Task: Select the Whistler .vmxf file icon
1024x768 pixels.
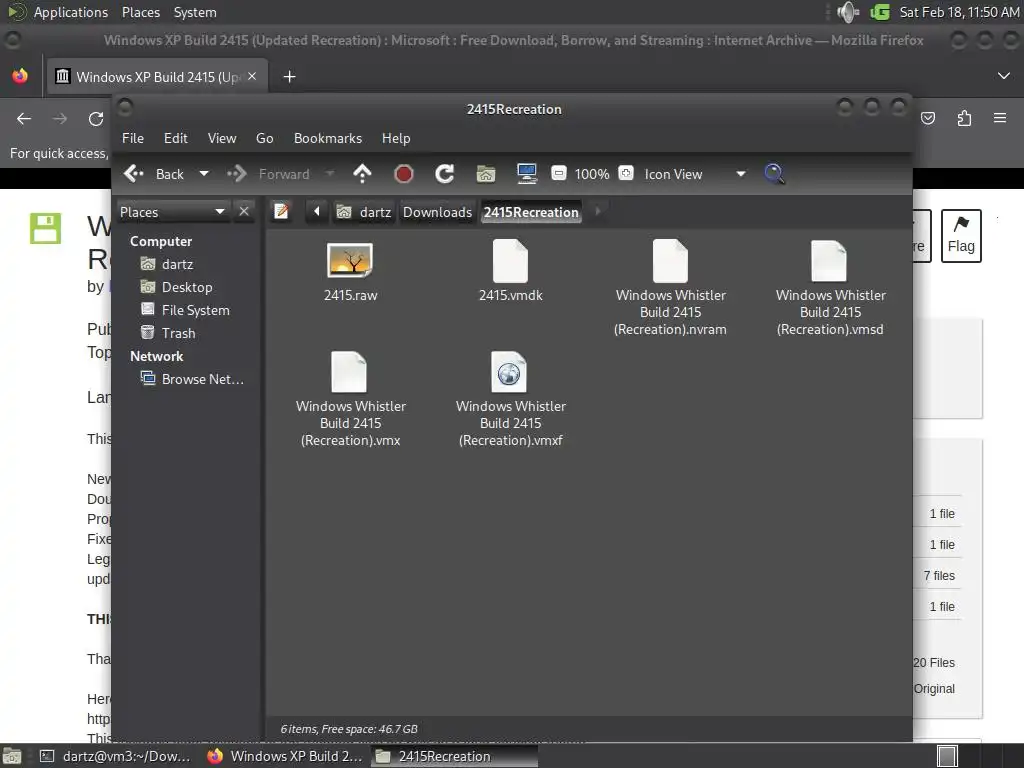Action: (509, 372)
